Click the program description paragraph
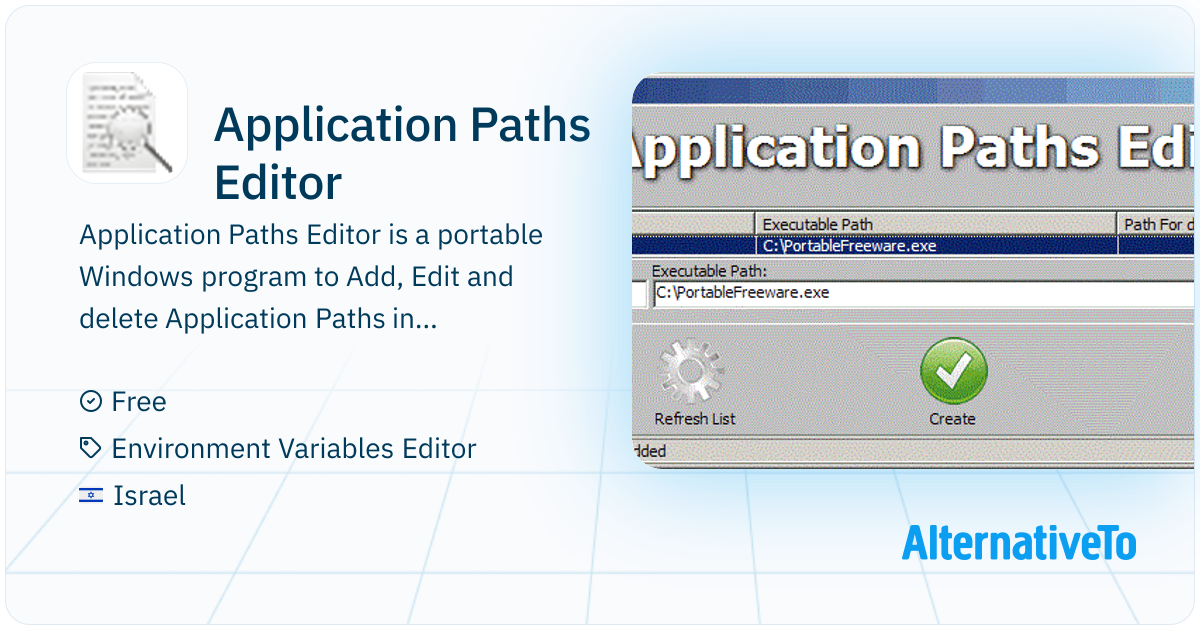The height and width of the screenshot is (630, 1200). click(x=311, y=277)
